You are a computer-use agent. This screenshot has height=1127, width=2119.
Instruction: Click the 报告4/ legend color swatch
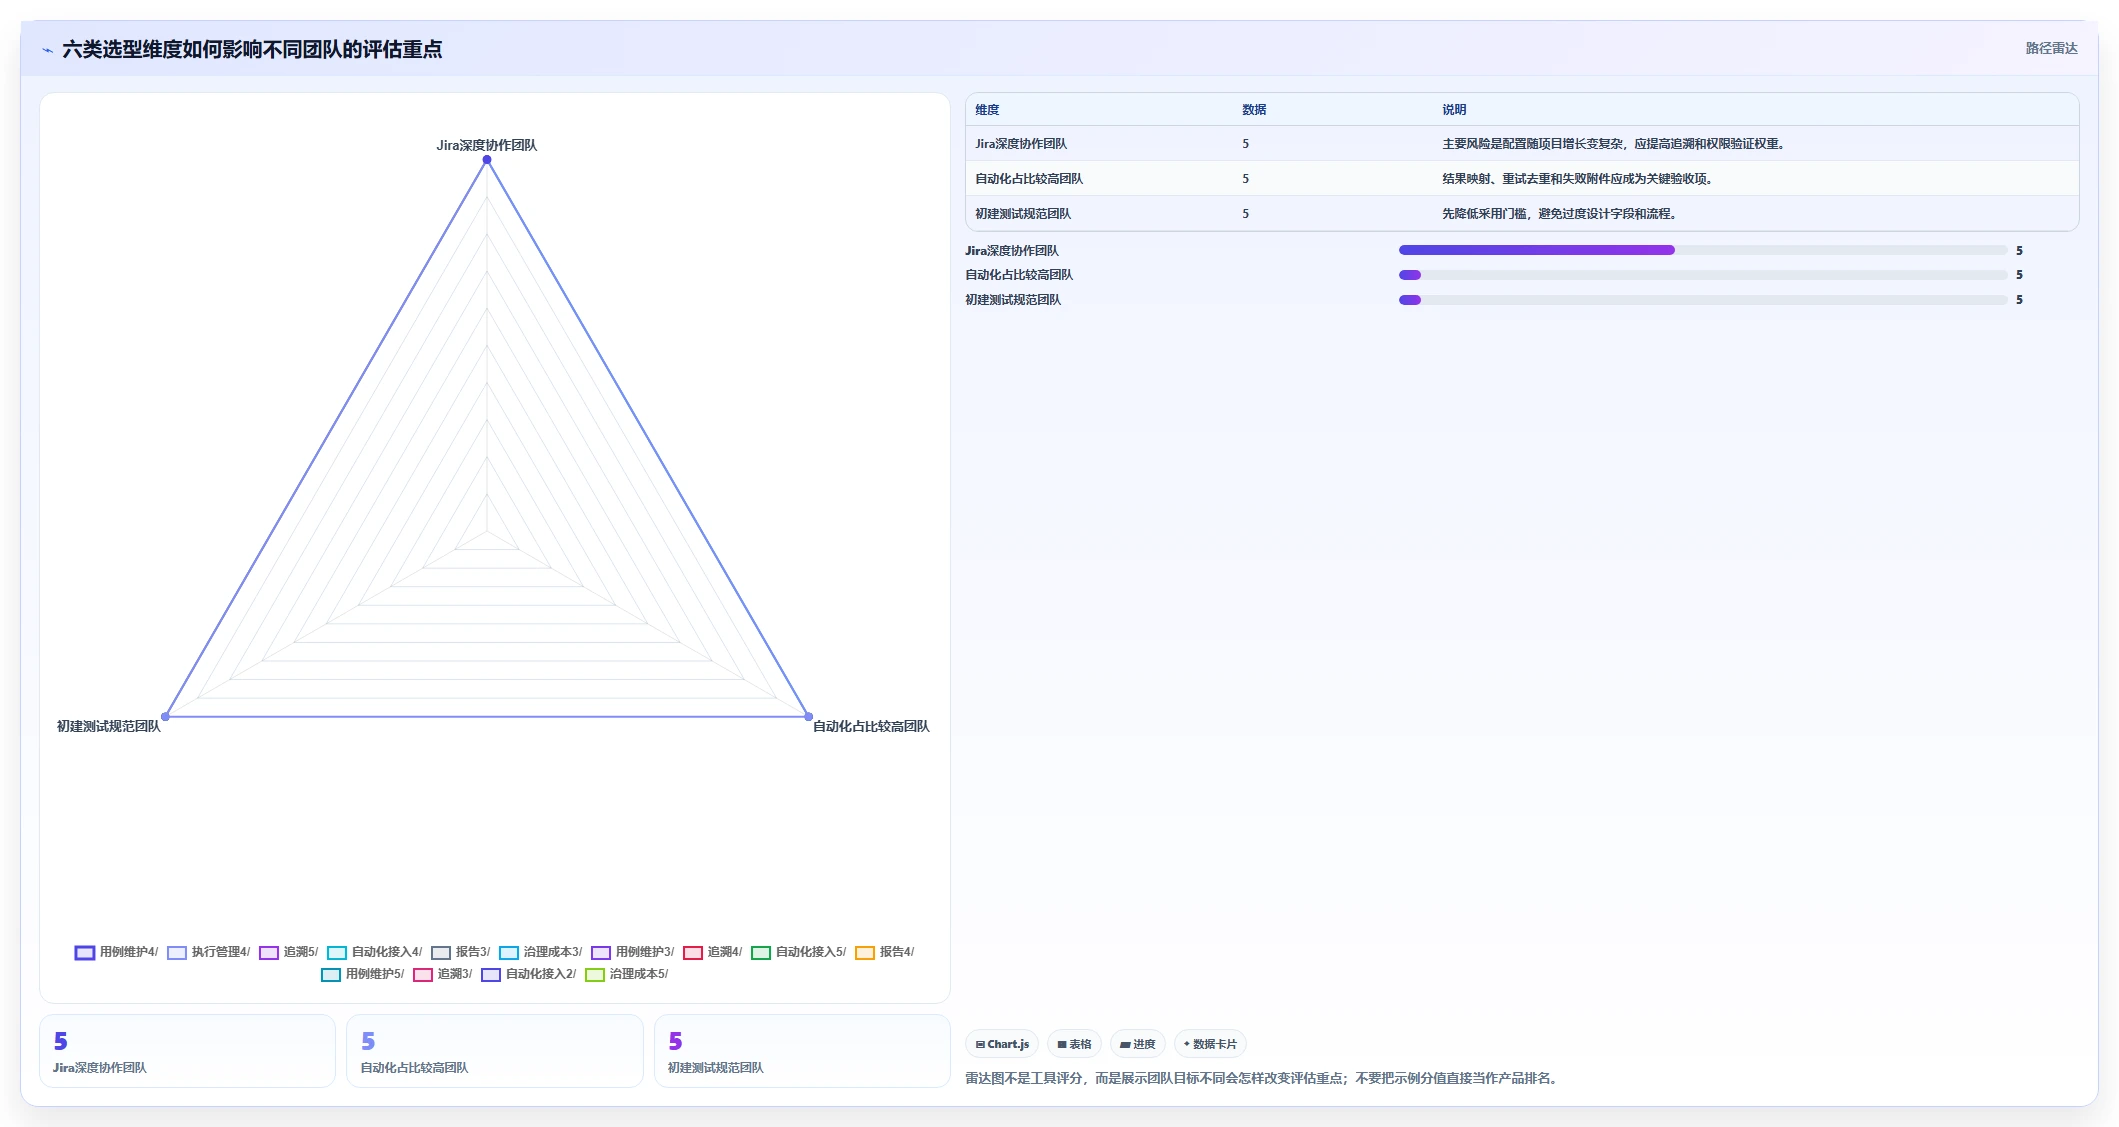point(865,952)
